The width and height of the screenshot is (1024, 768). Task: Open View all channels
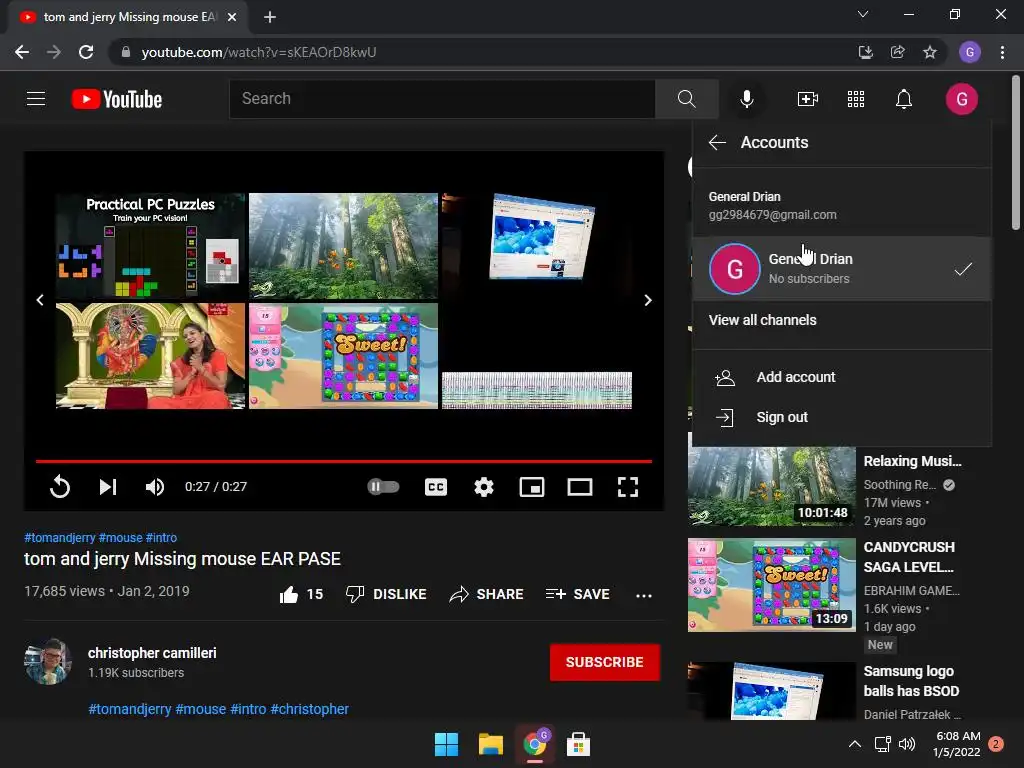[763, 320]
